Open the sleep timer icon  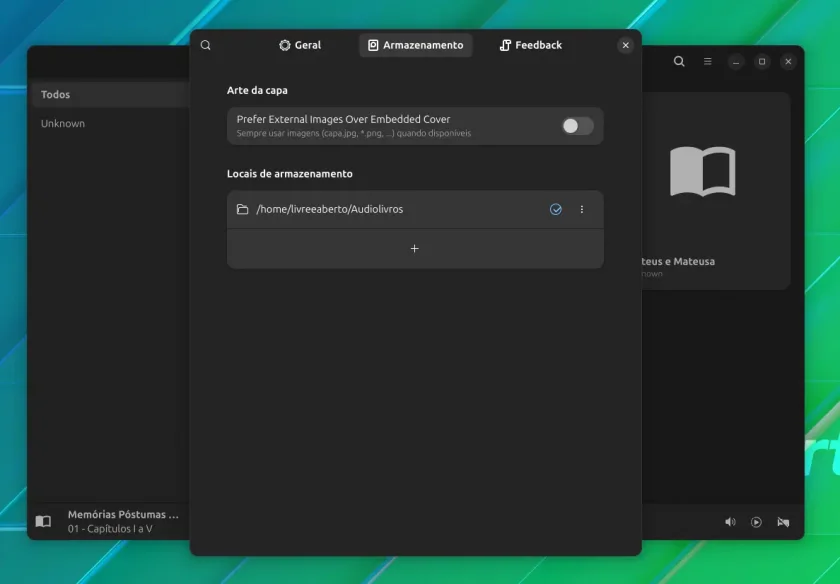coord(783,522)
